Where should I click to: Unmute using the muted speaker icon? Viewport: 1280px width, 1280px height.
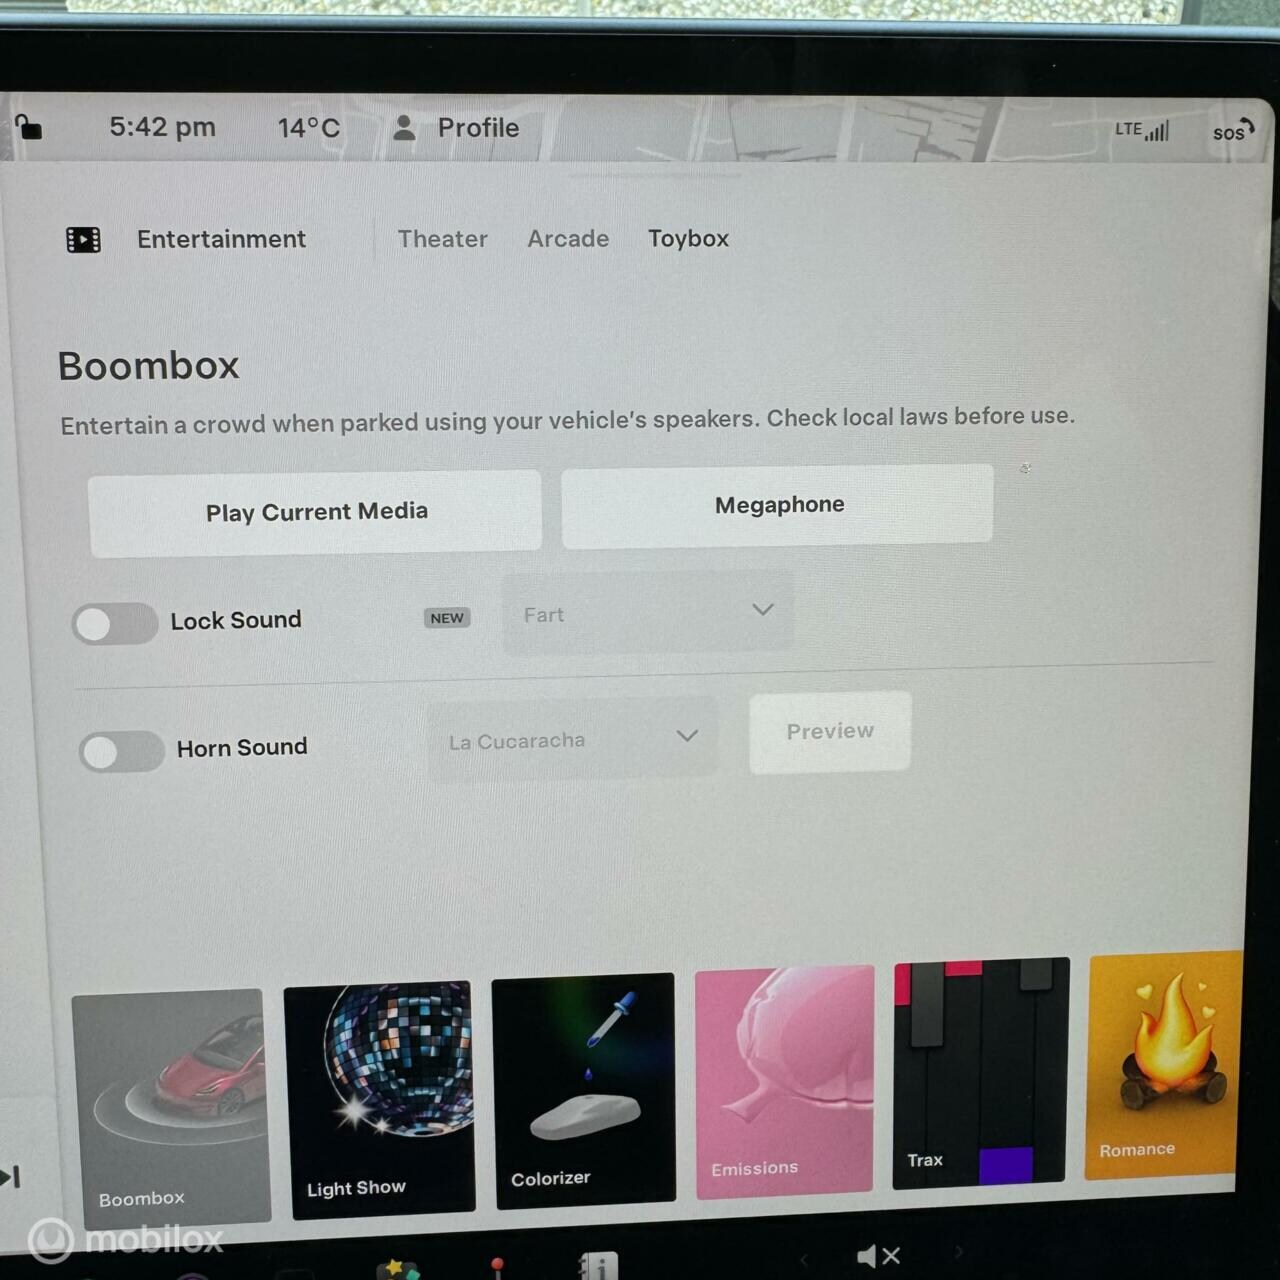[878, 1256]
